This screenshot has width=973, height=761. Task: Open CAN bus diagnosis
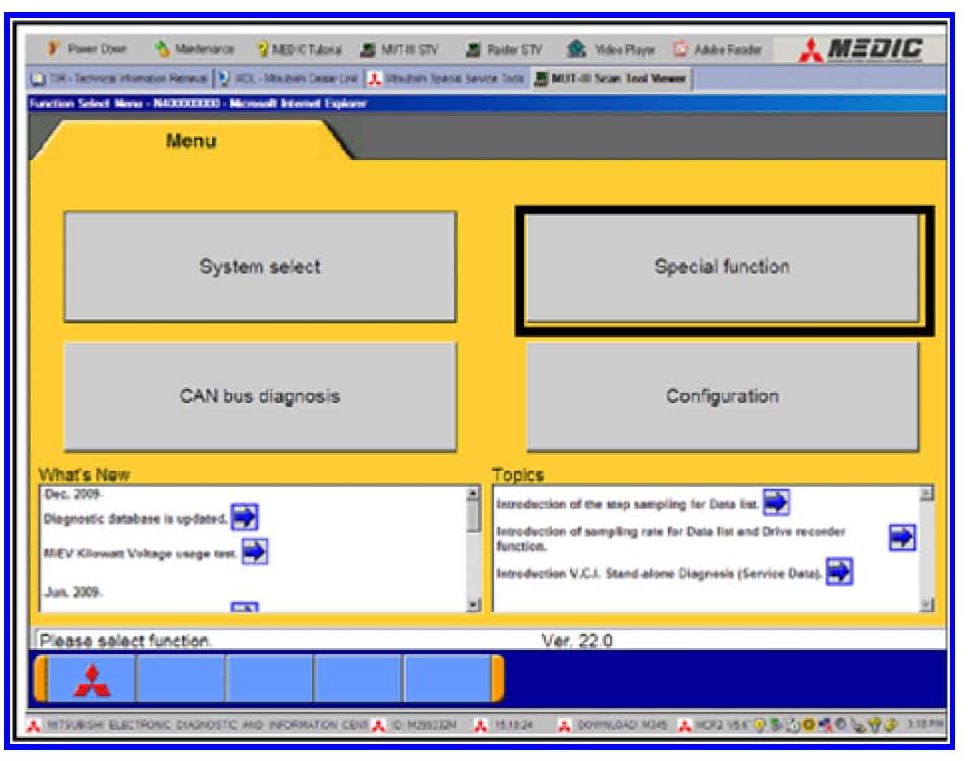tap(260, 397)
